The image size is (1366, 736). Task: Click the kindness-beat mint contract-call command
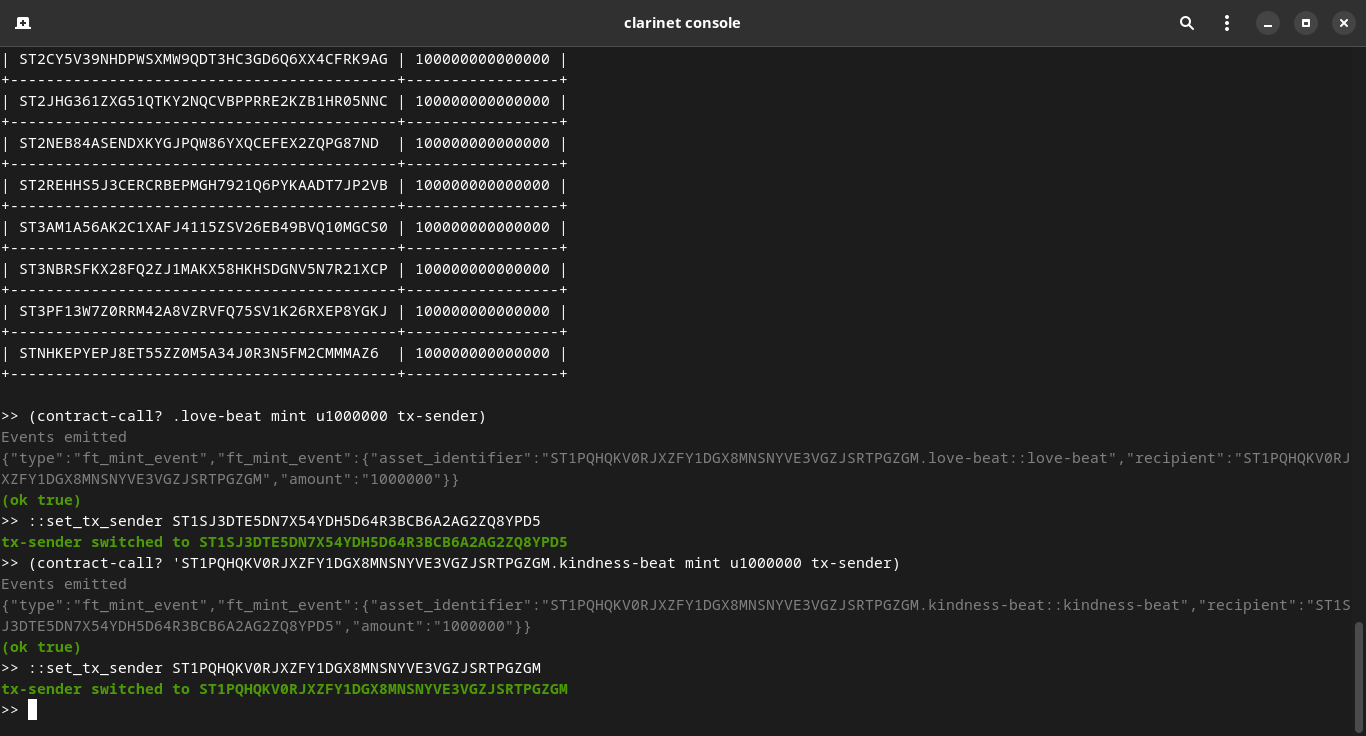pos(464,563)
